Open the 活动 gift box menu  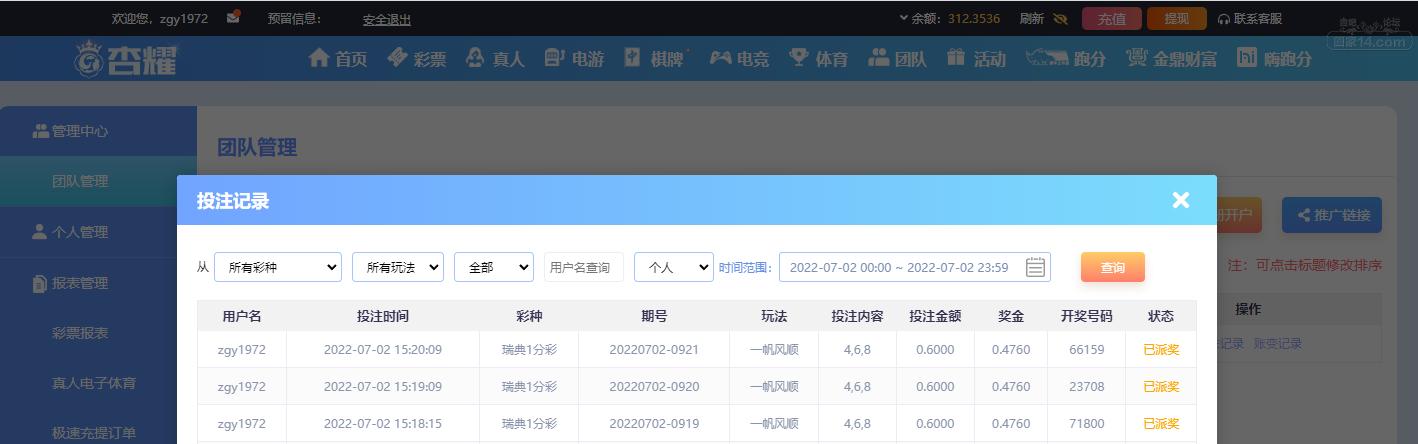(x=957, y=58)
